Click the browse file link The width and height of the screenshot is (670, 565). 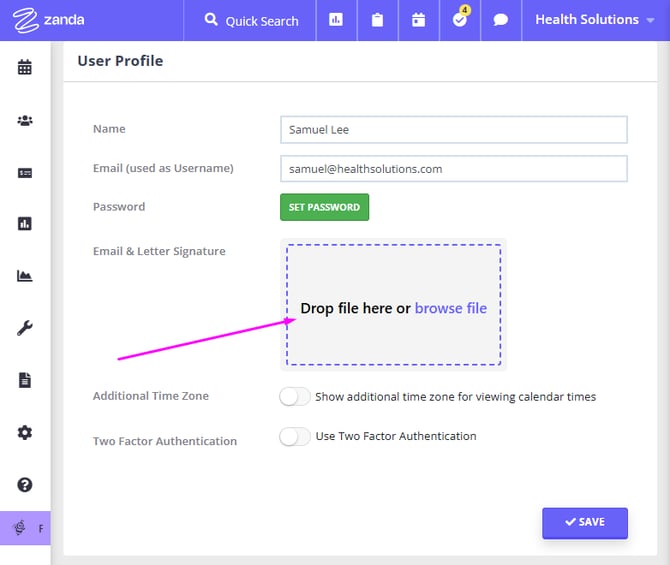click(x=450, y=308)
